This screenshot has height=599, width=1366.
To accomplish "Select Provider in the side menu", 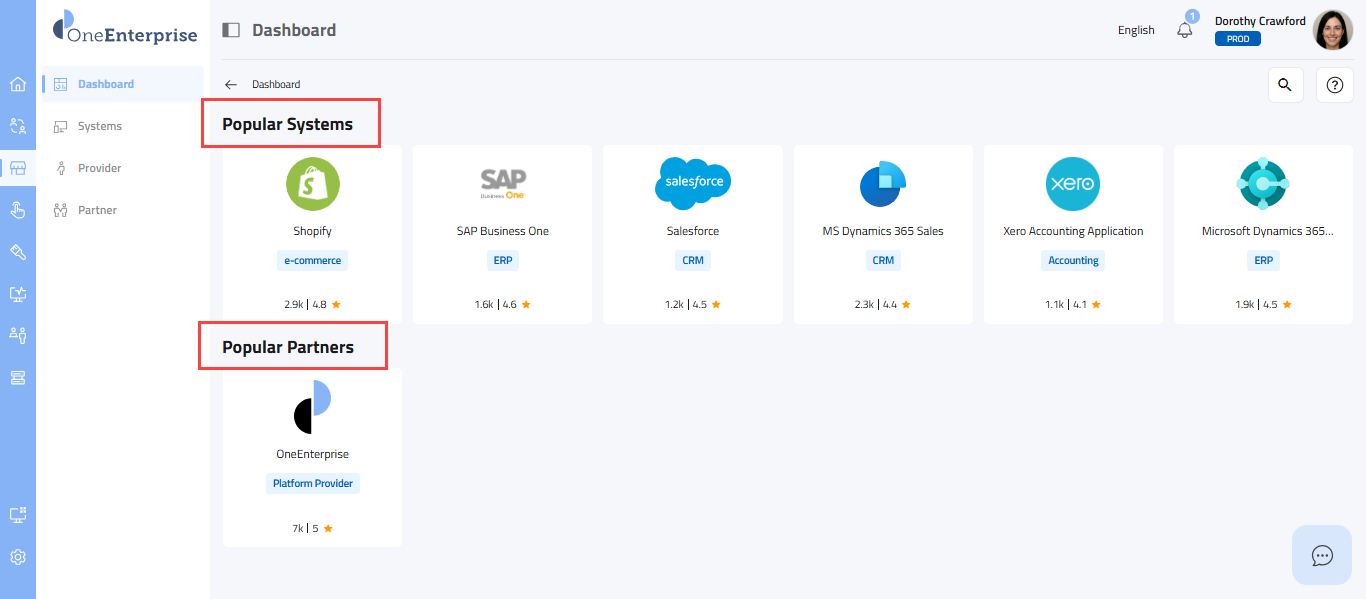I will (99, 168).
